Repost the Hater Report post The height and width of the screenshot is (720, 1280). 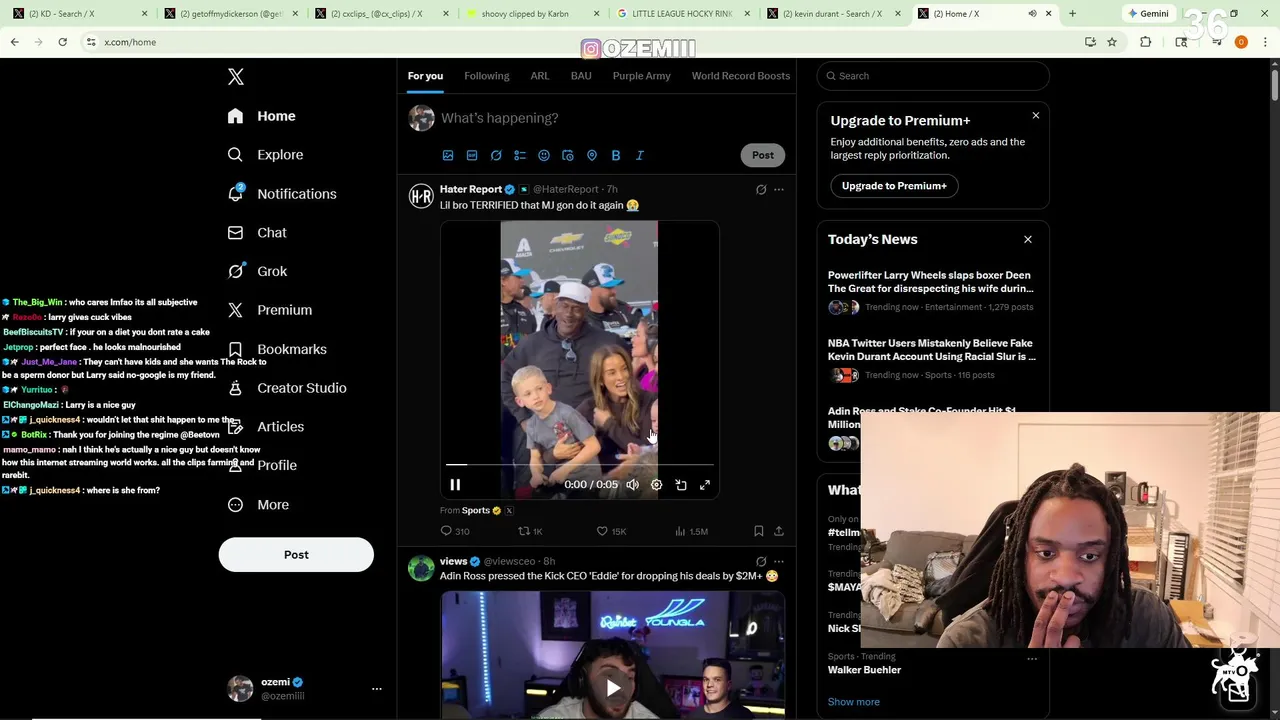(x=530, y=531)
